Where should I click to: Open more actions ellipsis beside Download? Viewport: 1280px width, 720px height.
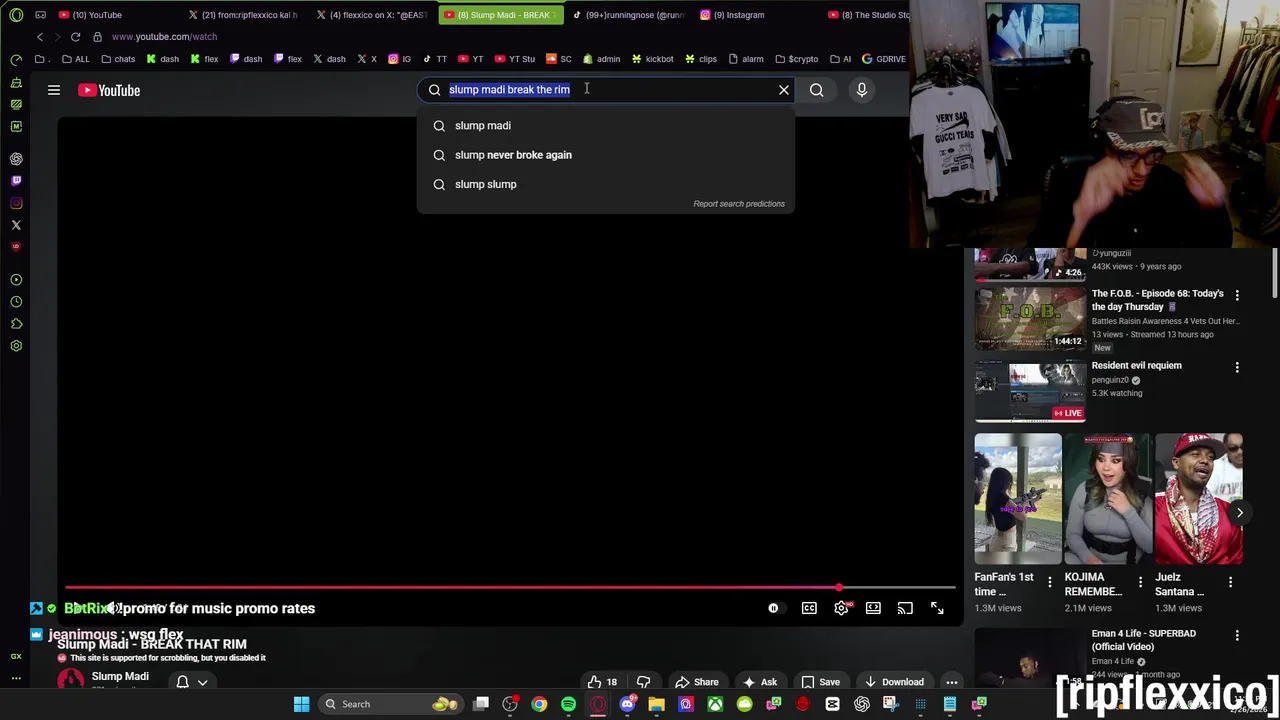952,682
